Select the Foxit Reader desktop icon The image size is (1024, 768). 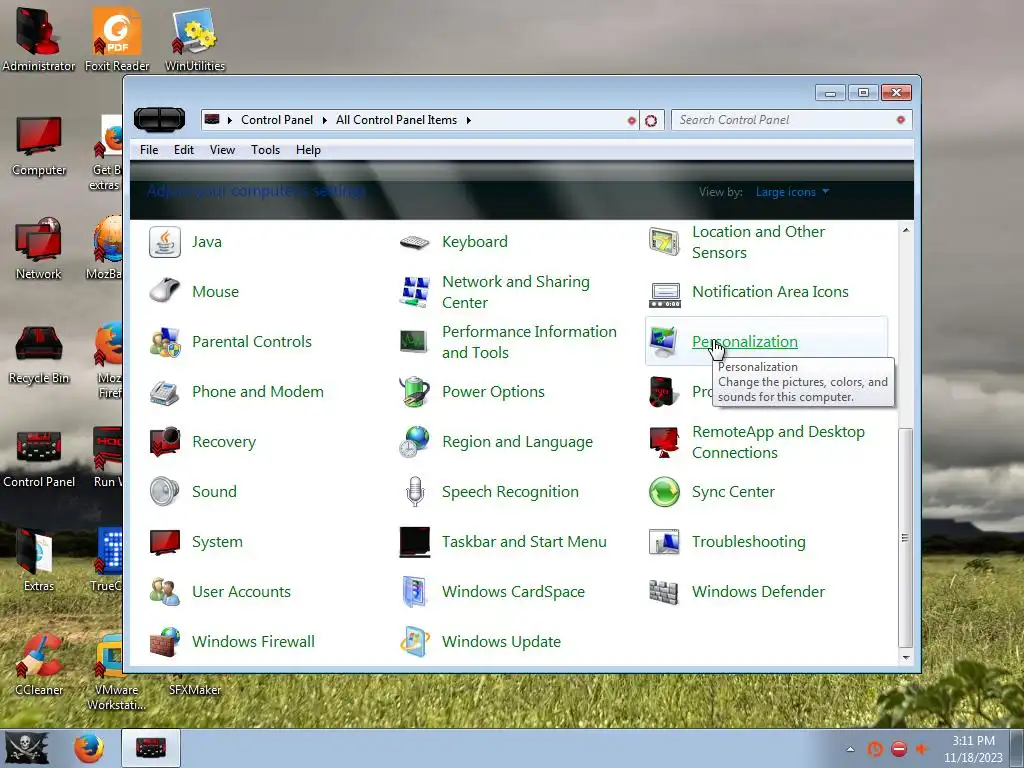[117, 39]
